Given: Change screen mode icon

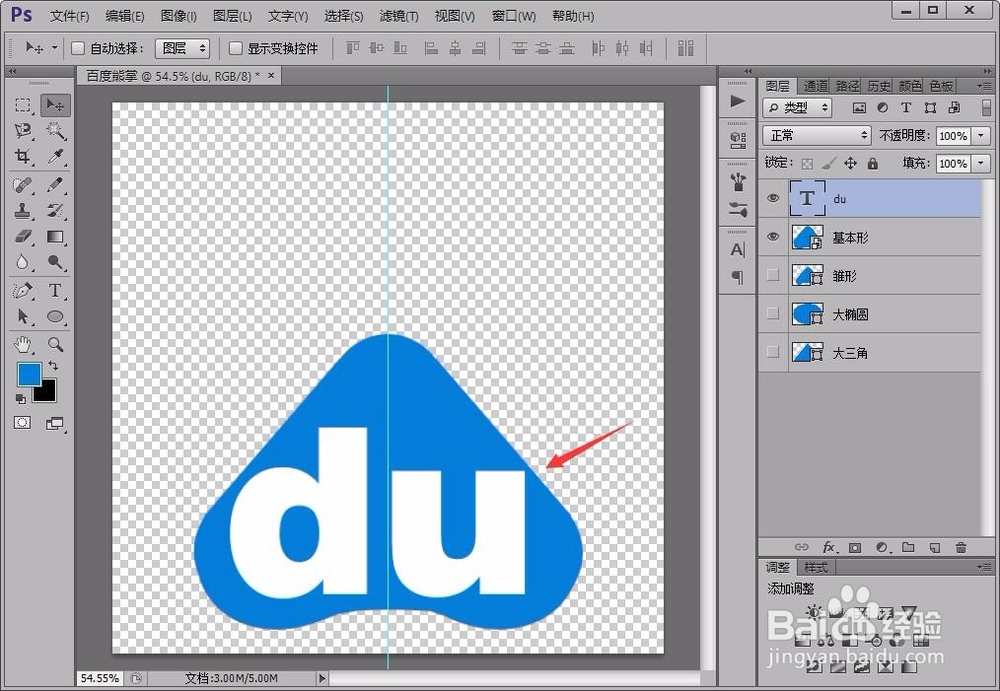Looking at the screenshot, I should (x=55, y=424).
